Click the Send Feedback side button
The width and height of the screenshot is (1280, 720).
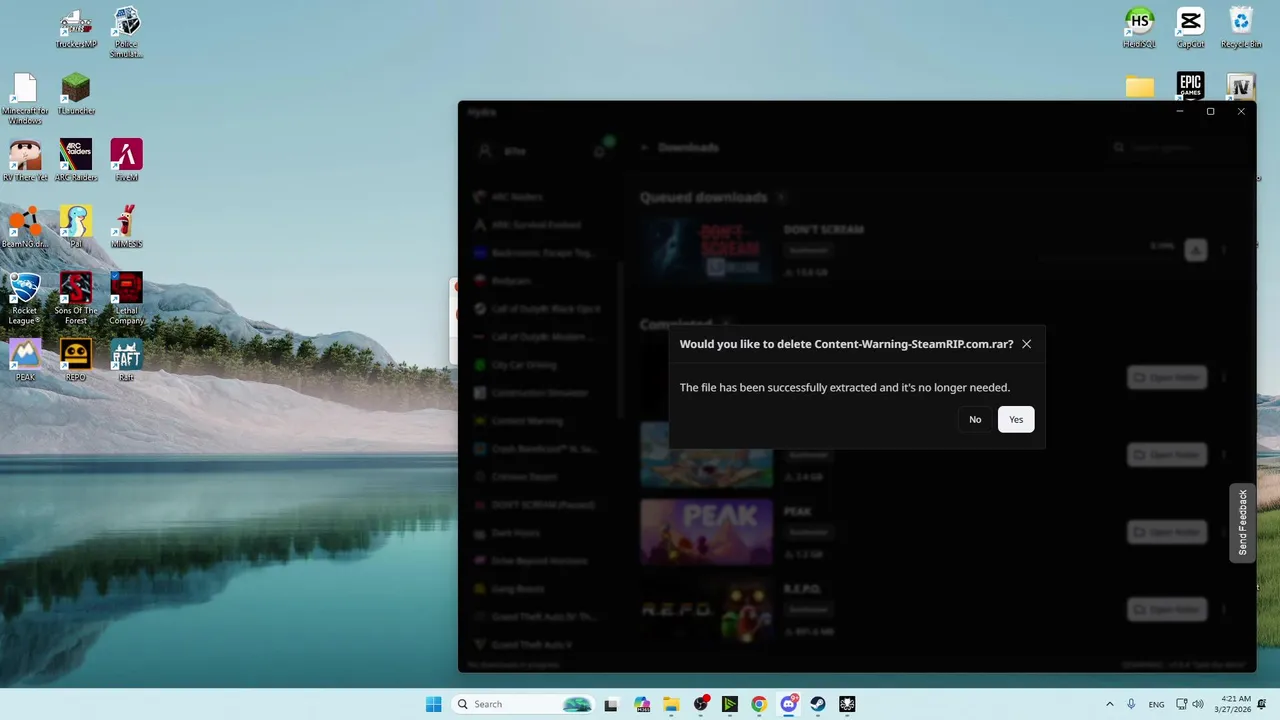(x=1243, y=523)
